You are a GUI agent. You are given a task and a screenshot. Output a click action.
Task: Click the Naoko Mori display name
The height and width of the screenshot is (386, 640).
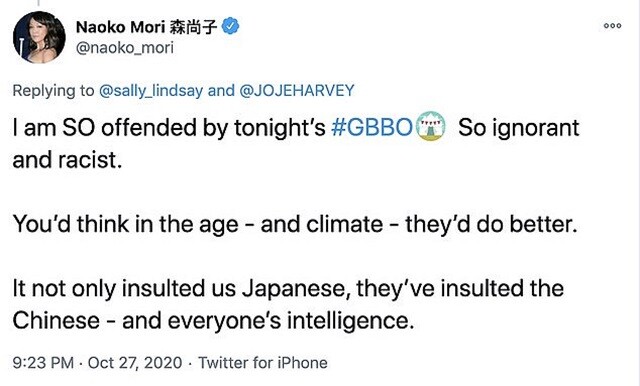tap(120, 27)
